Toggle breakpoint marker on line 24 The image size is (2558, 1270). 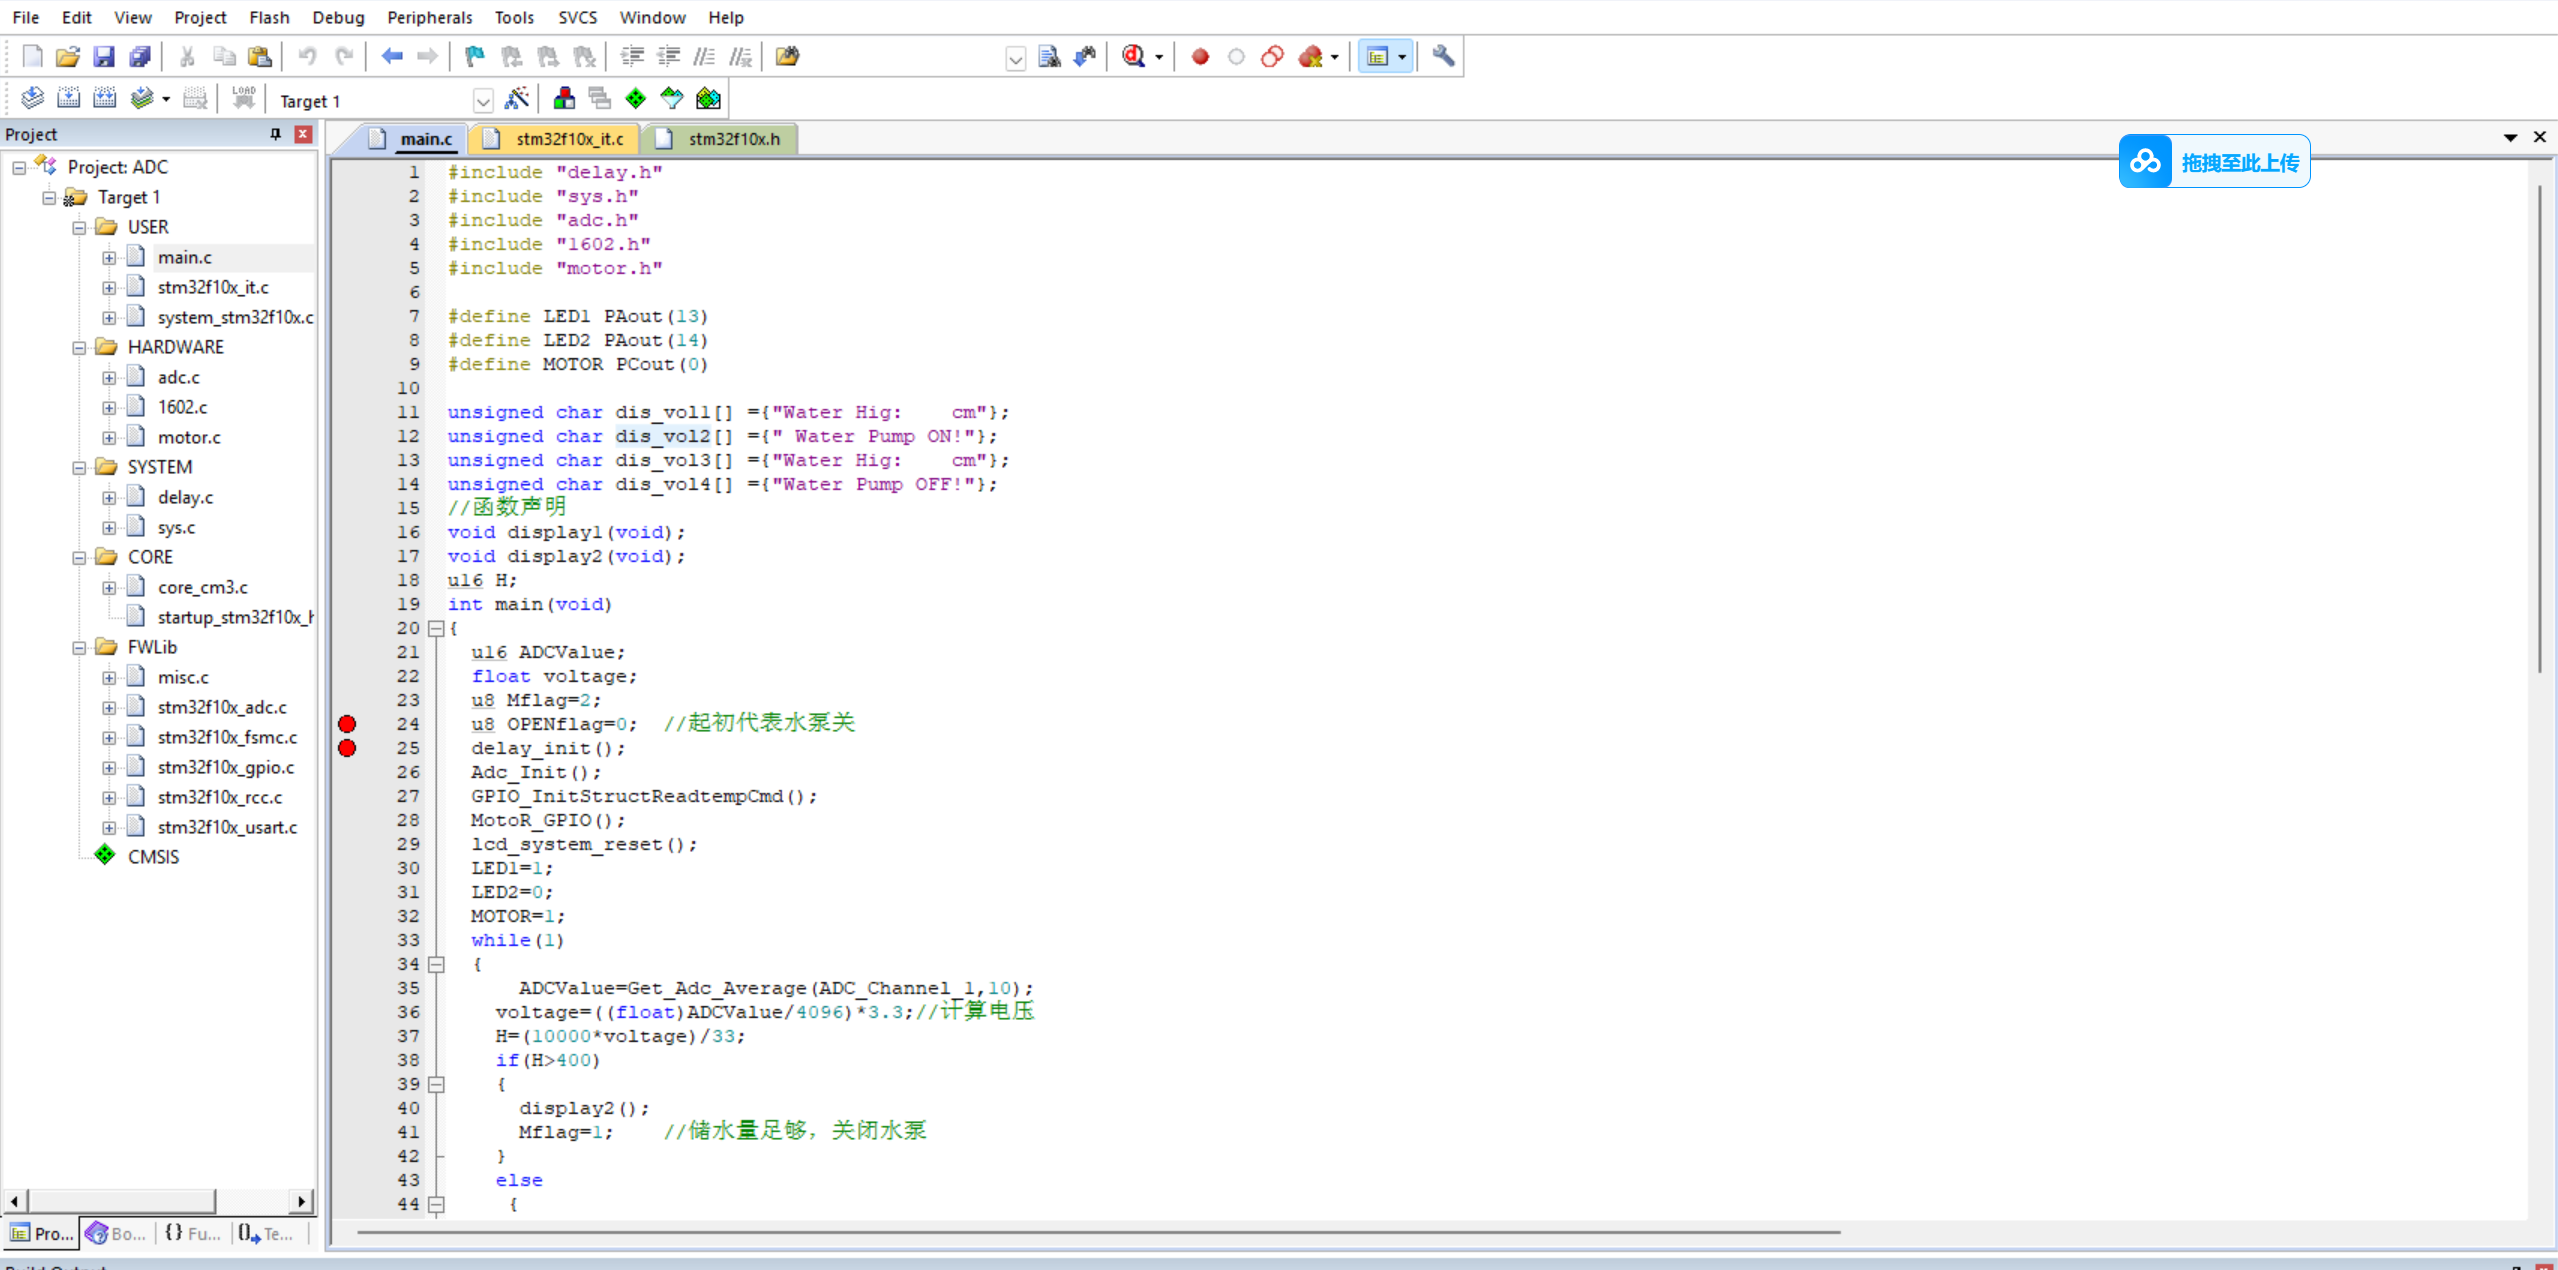pos(347,724)
